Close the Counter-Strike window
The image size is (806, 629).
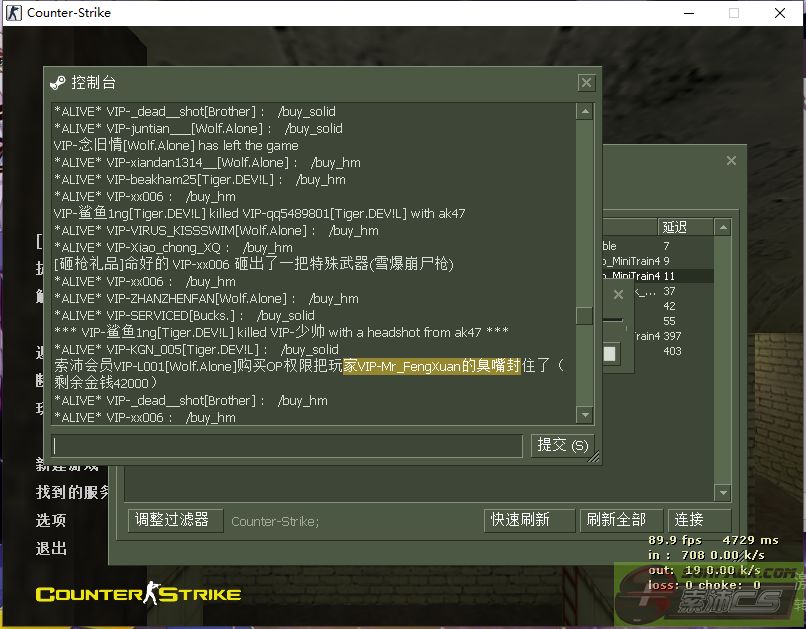pos(780,13)
